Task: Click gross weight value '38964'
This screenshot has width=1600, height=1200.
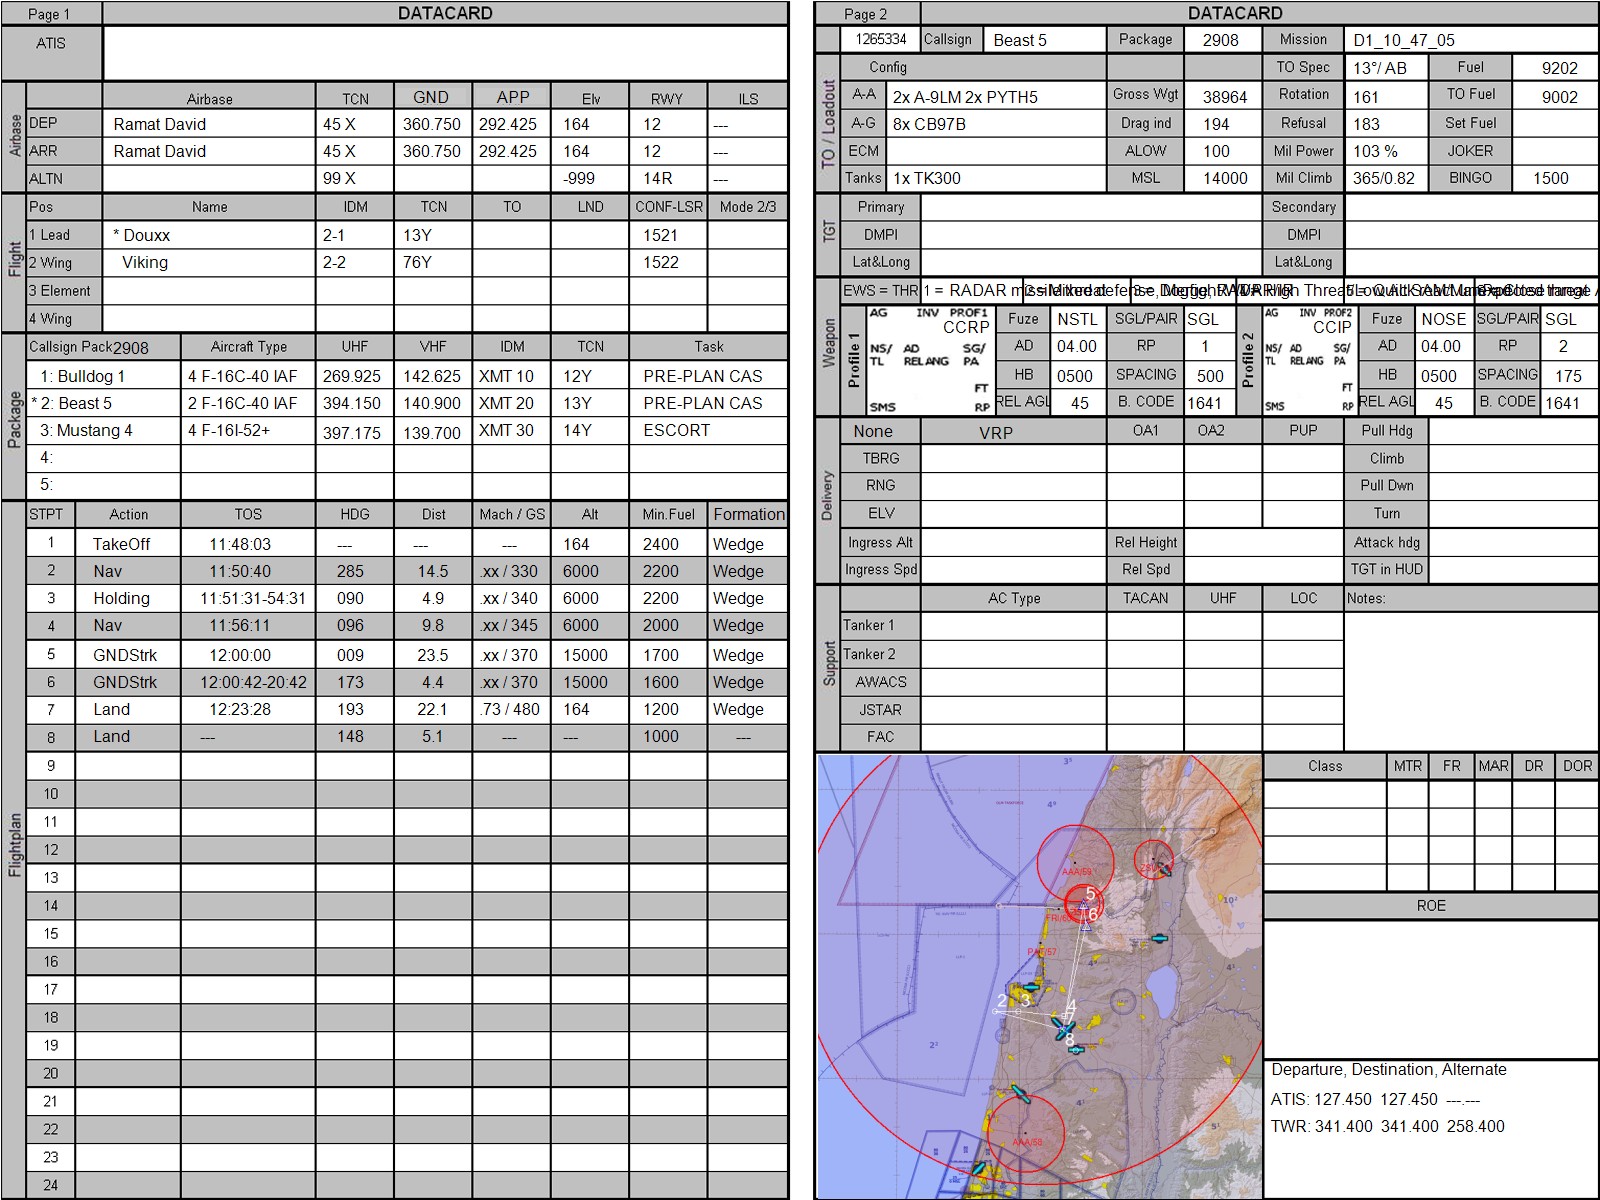Action: [x=1225, y=97]
